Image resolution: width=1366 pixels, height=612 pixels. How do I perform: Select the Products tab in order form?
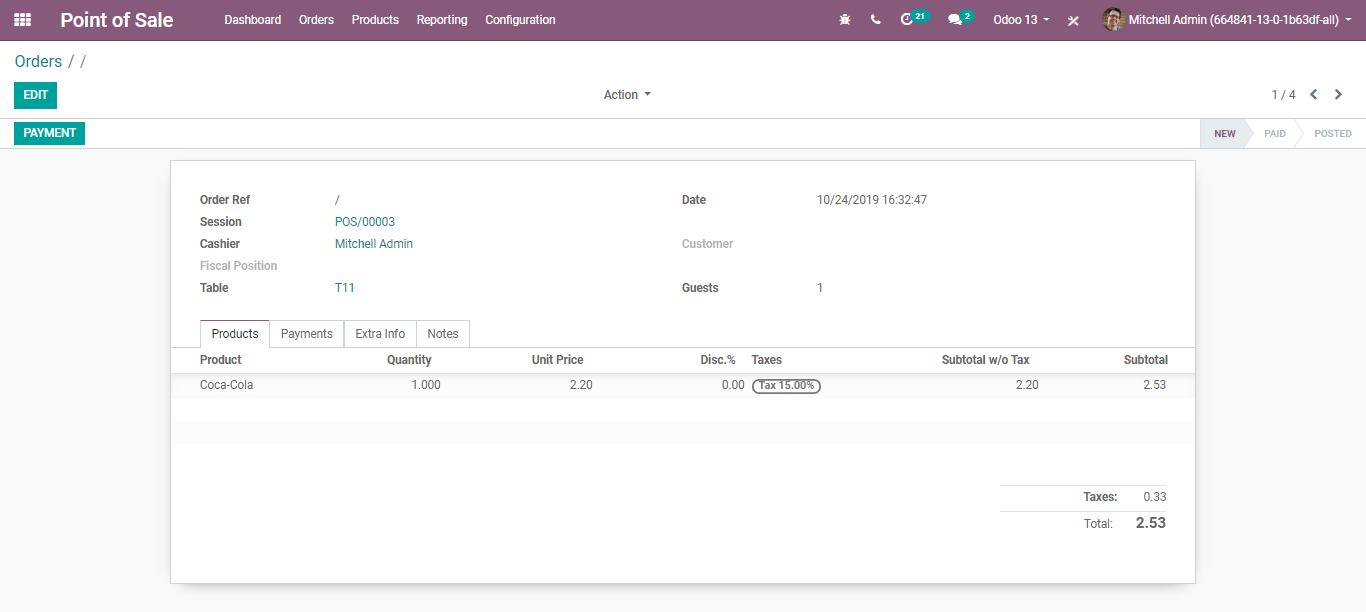235,334
